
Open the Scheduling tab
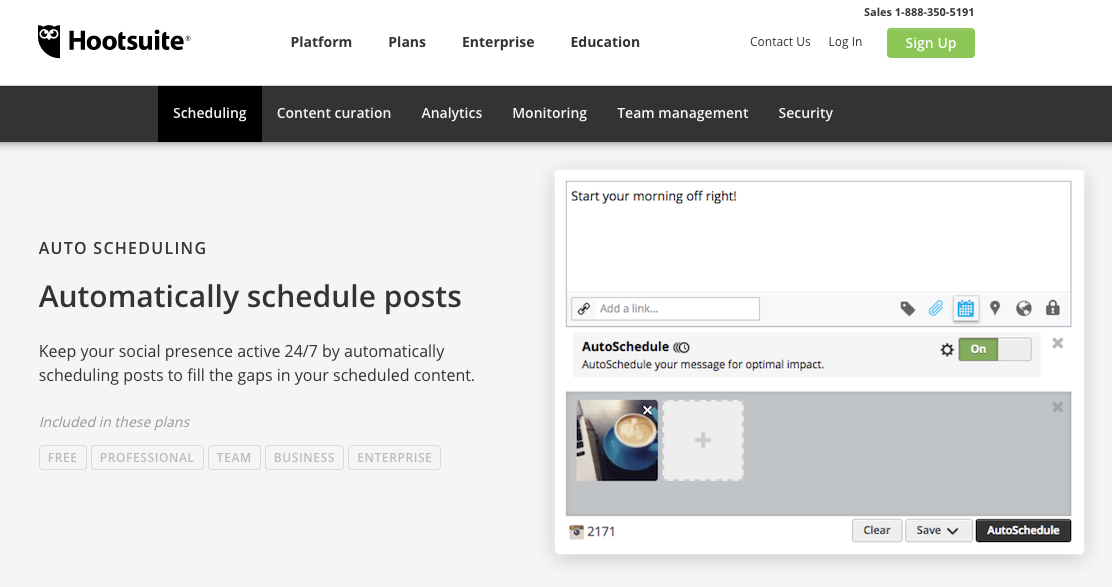point(210,113)
